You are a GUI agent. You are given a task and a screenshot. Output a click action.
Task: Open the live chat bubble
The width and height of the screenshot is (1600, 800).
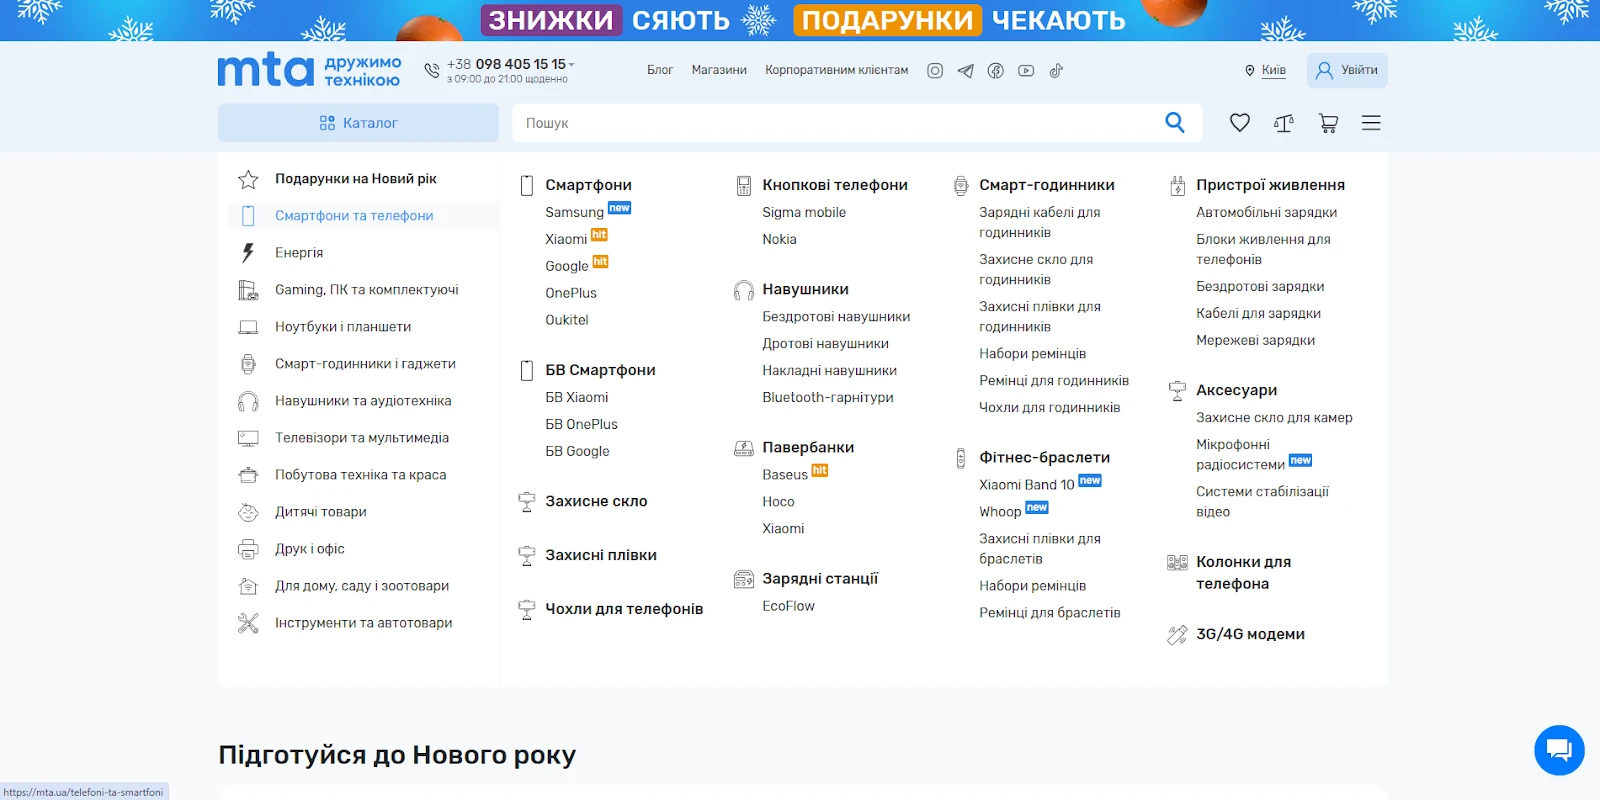coord(1559,750)
